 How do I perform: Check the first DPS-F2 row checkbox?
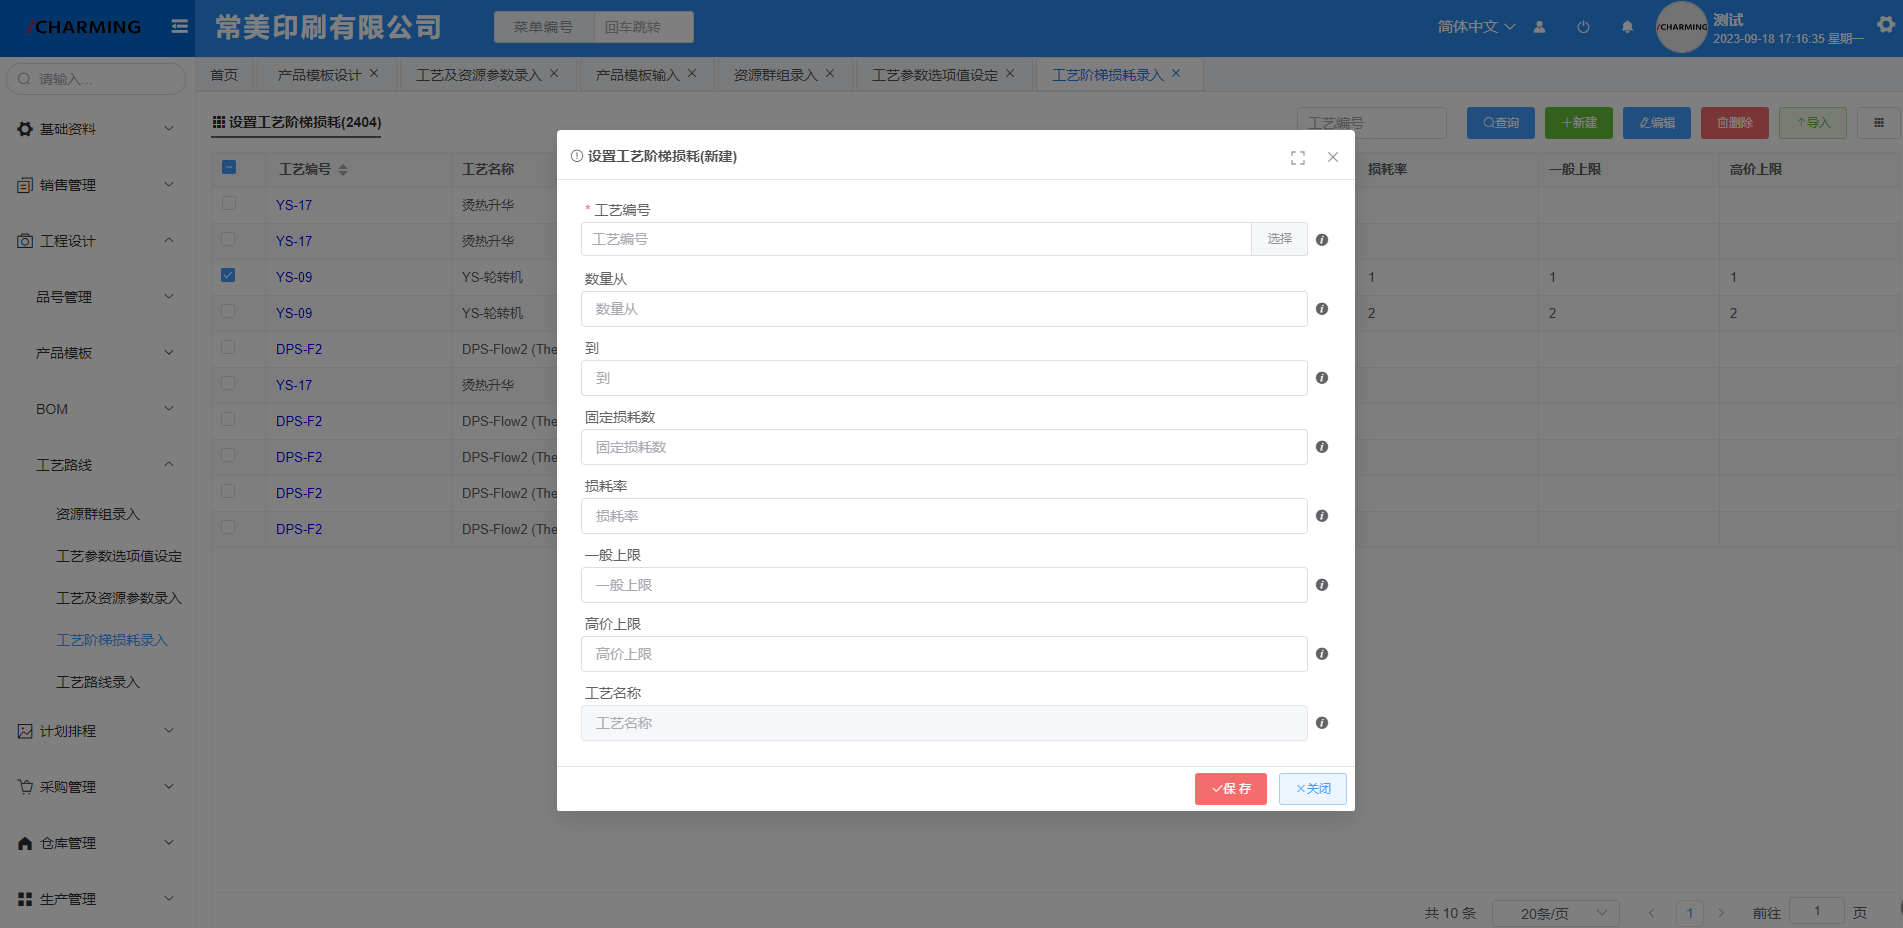[x=228, y=347]
